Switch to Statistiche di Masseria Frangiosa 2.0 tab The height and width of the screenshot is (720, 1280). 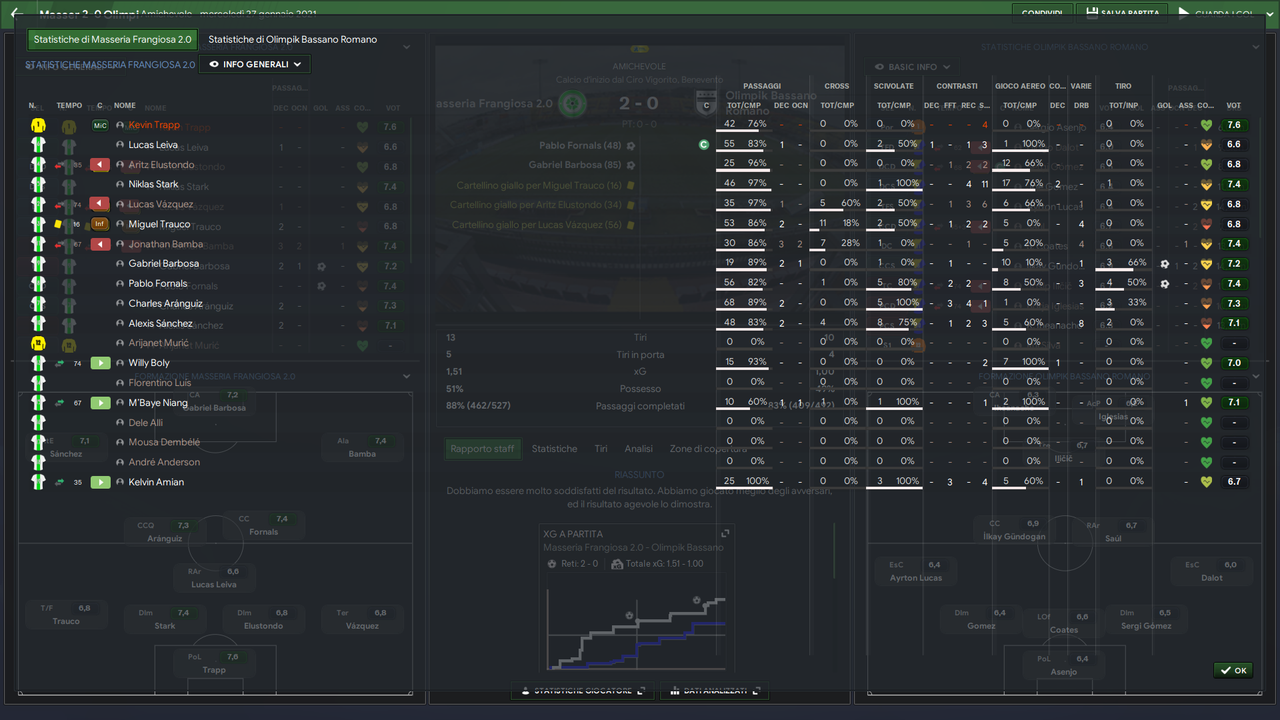coord(112,40)
